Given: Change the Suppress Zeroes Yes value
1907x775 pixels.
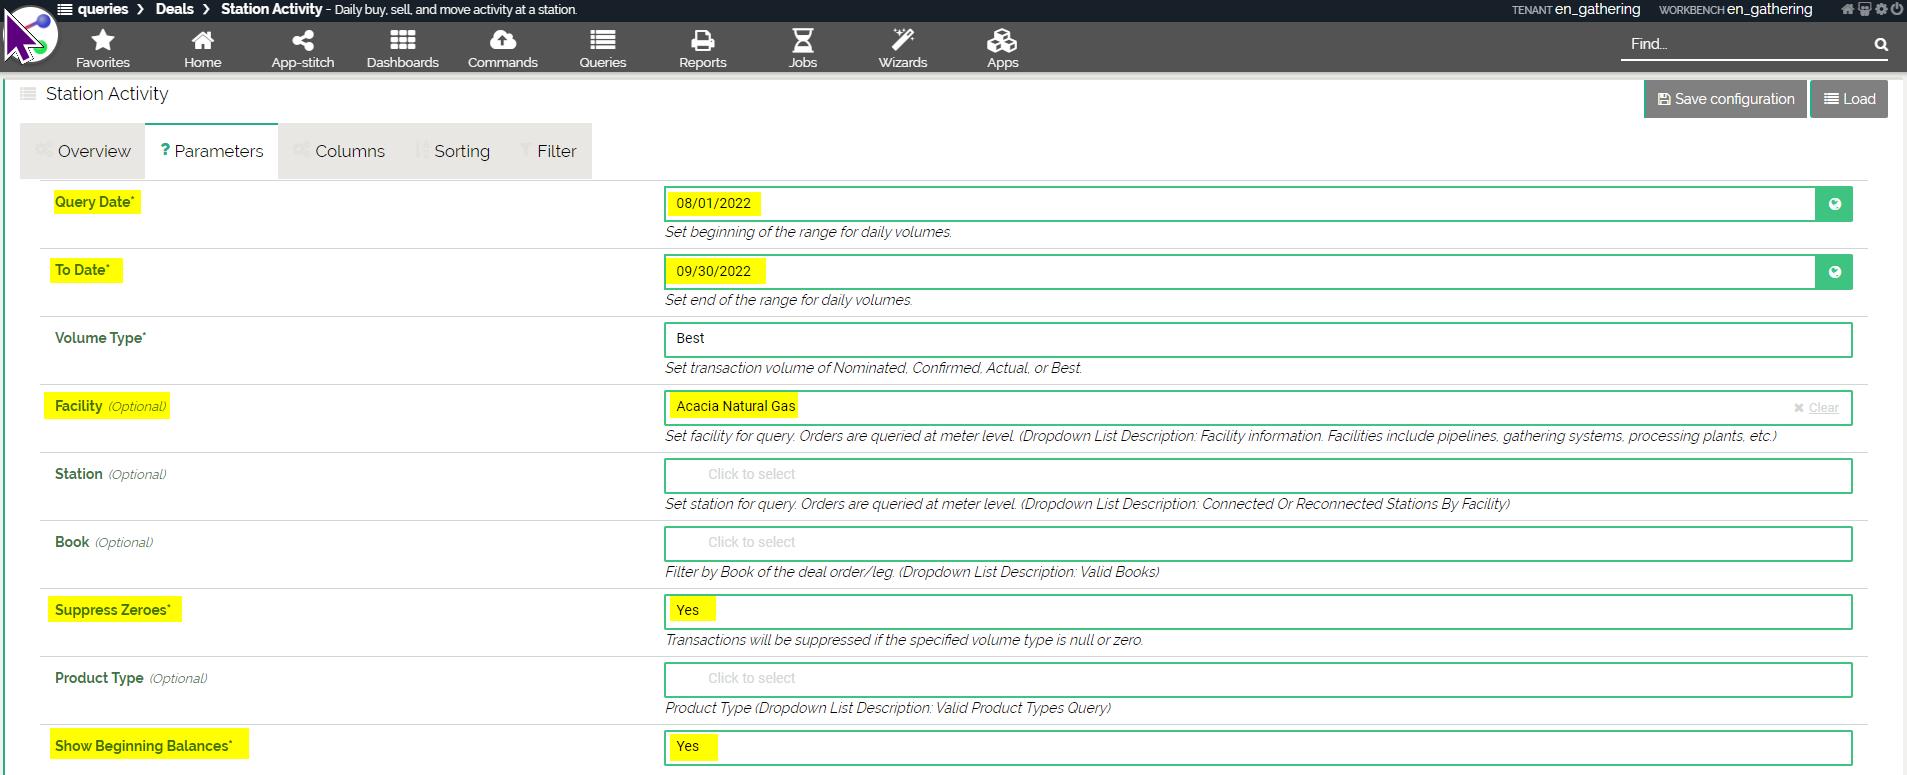Looking at the screenshot, I should (1257, 611).
